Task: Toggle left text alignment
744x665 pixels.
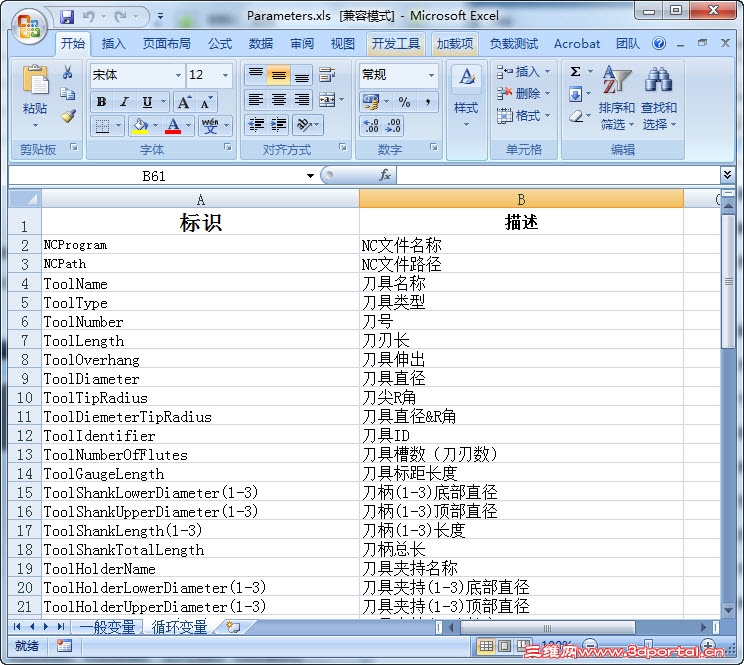Action: click(256, 100)
